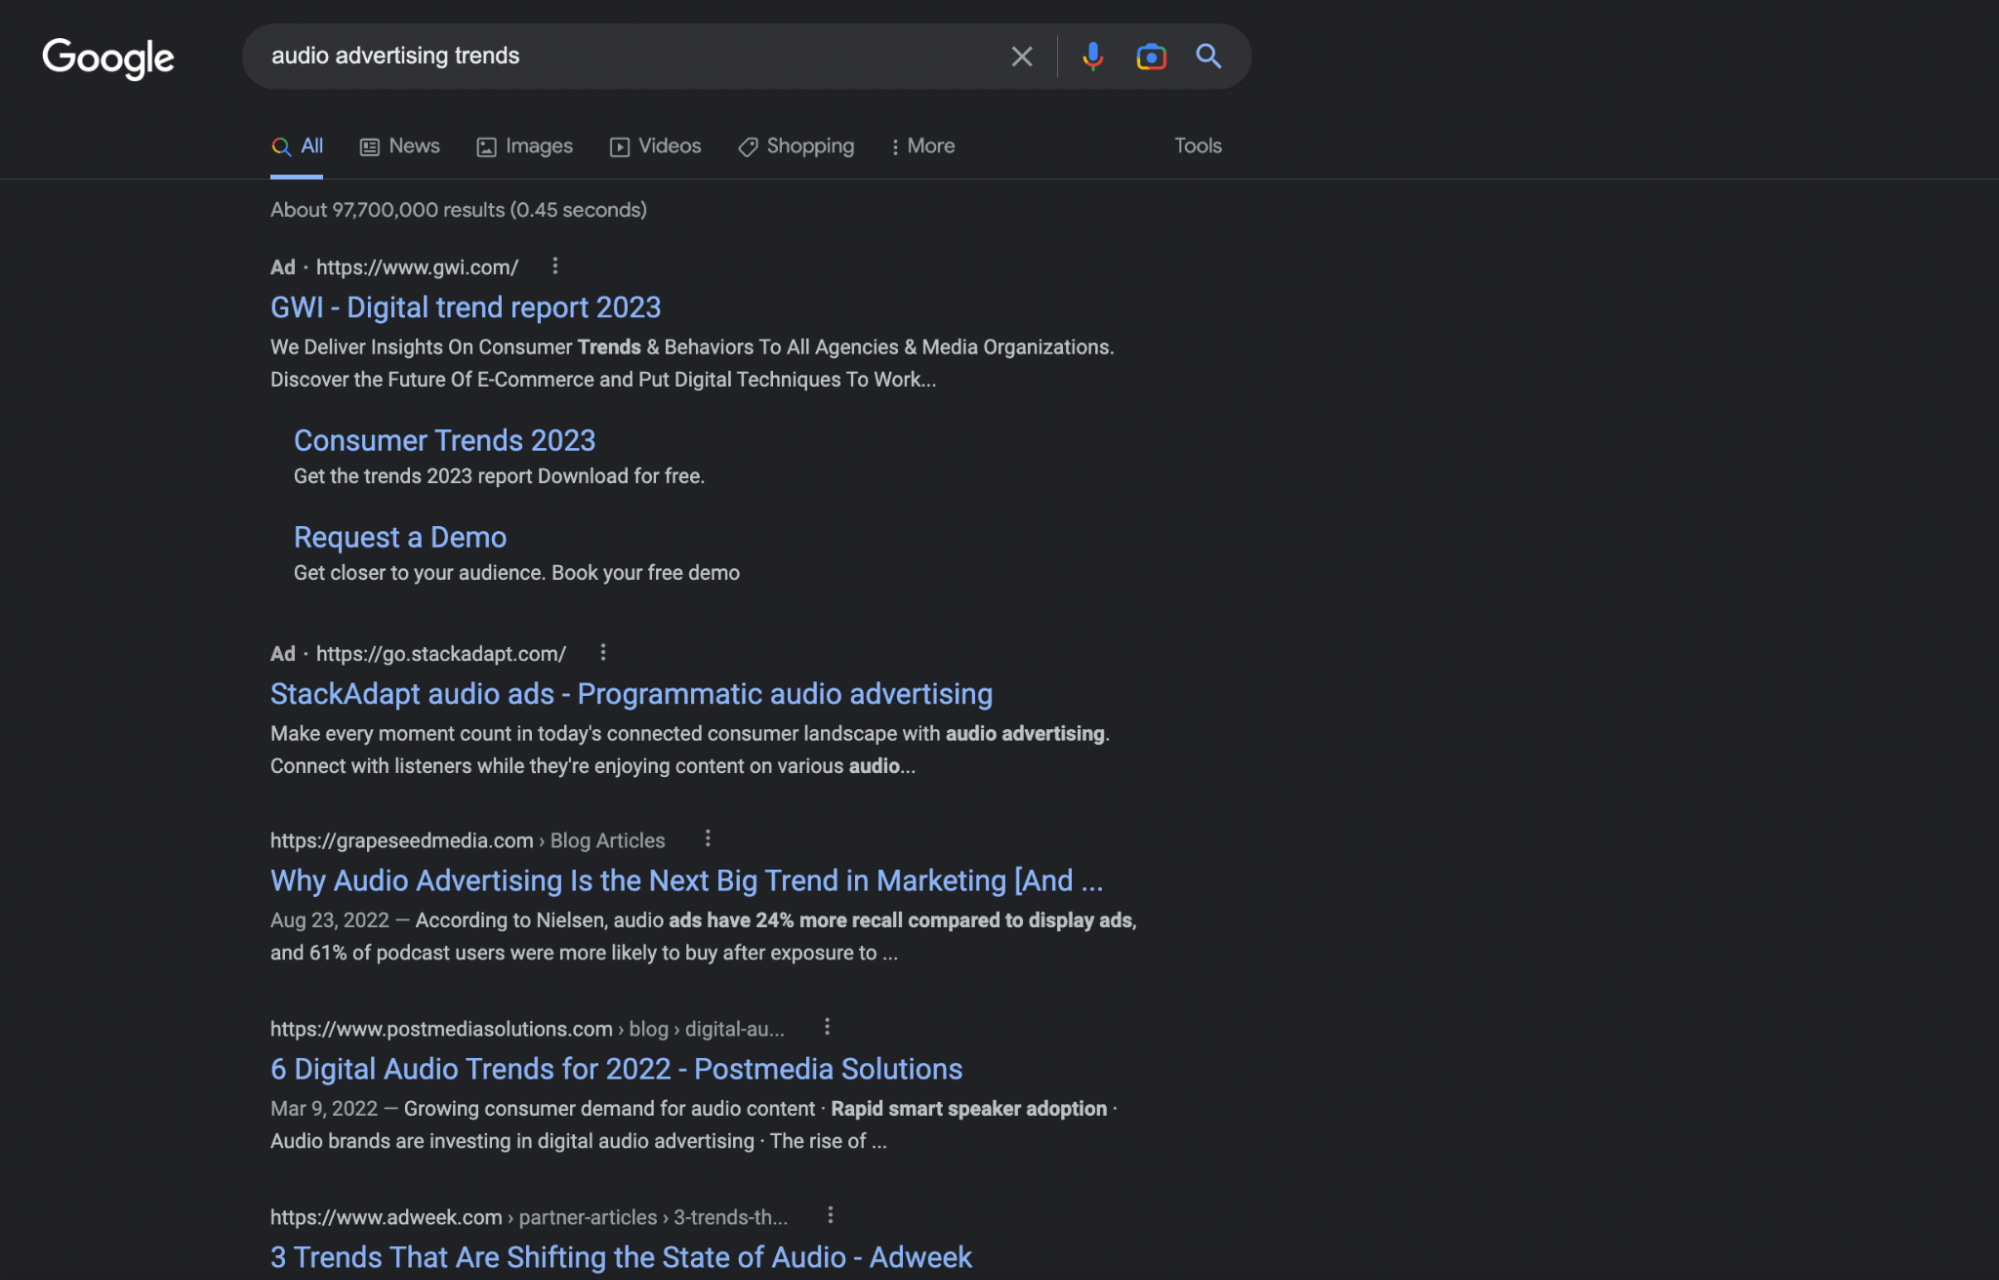Click the 'Aug 23, 2022' snippet date
This screenshot has width=1999, height=1280.
[329, 920]
